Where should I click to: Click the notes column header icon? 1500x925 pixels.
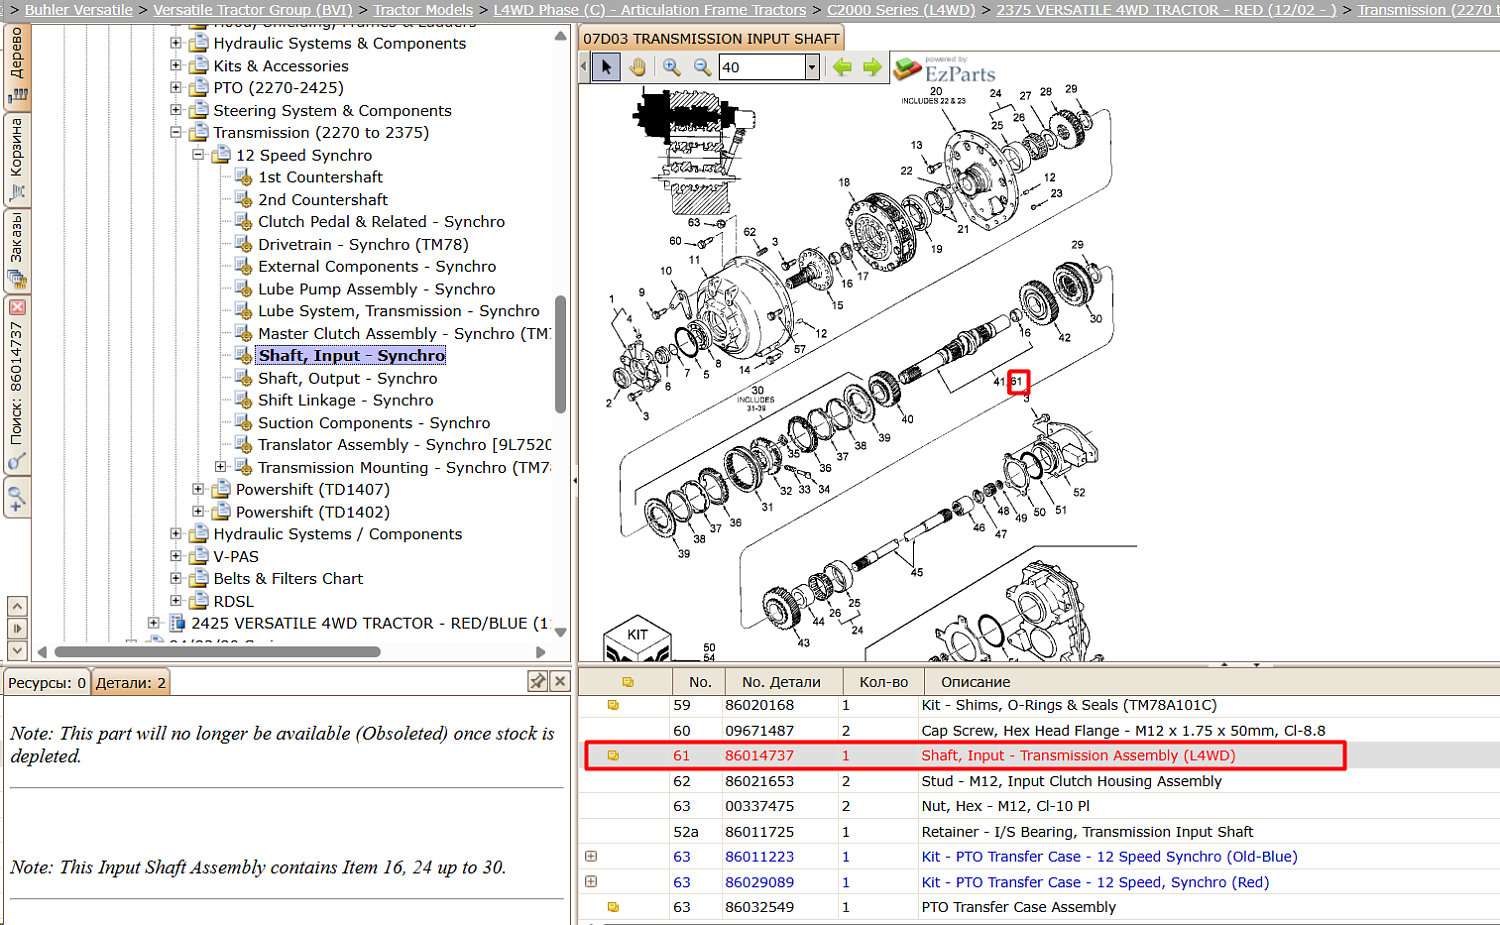tap(628, 682)
